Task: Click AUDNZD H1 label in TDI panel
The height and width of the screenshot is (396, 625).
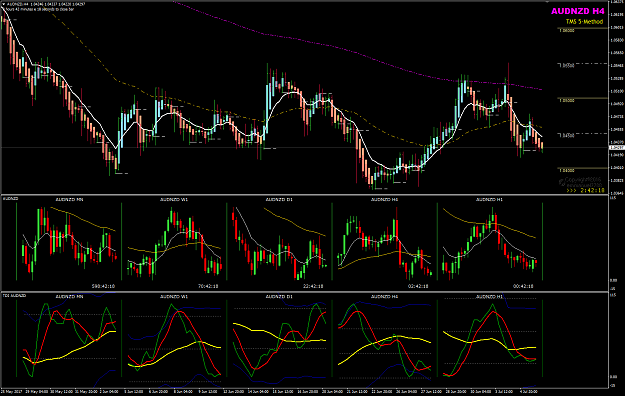Action: [x=489, y=297]
